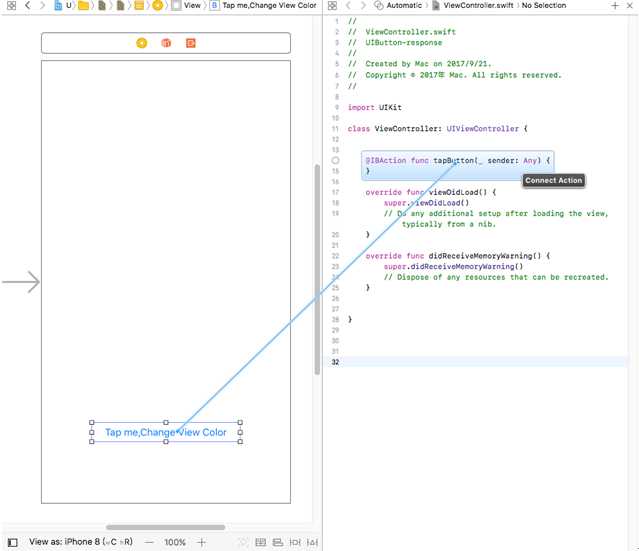
Task: Open the yellow View Controller breadcrumb icon
Action: [x=158, y=6]
